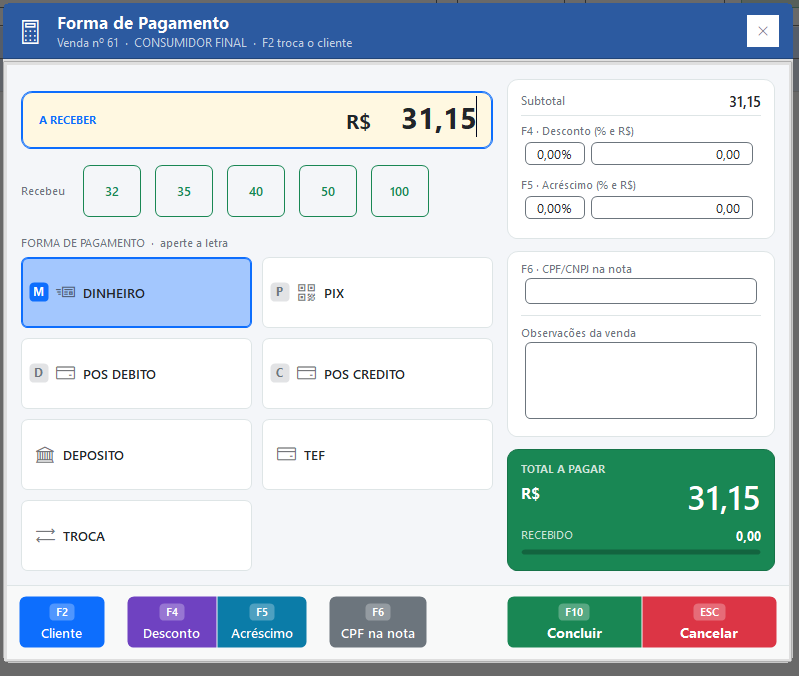The height and width of the screenshot is (676, 799).
Task: Click the F6 CPF na nota button
Action: (x=378, y=622)
